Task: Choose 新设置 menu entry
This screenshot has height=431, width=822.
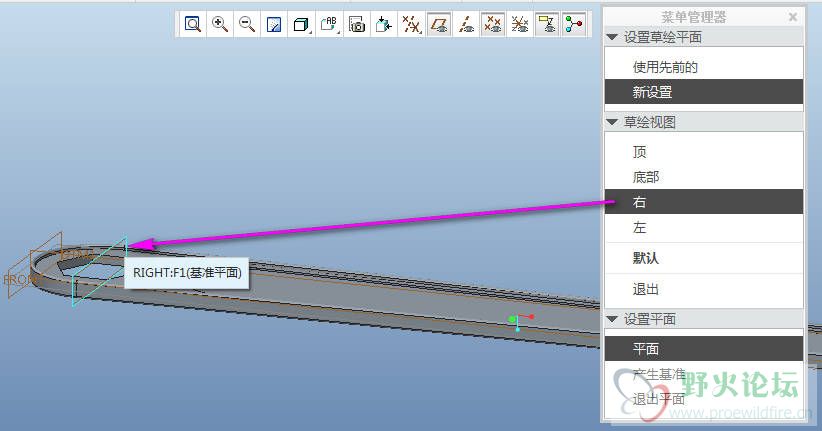Action: (x=704, y=92)
